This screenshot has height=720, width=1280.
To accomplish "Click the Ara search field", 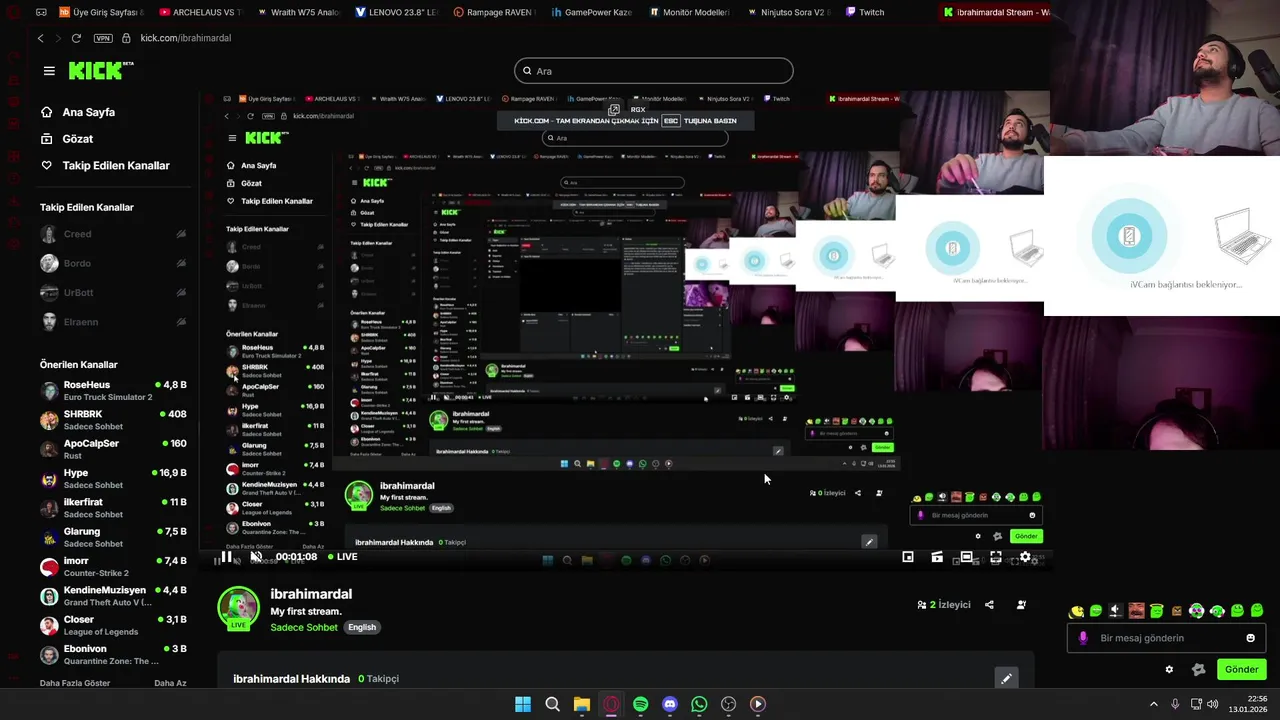I will click(x=654, y=71).
